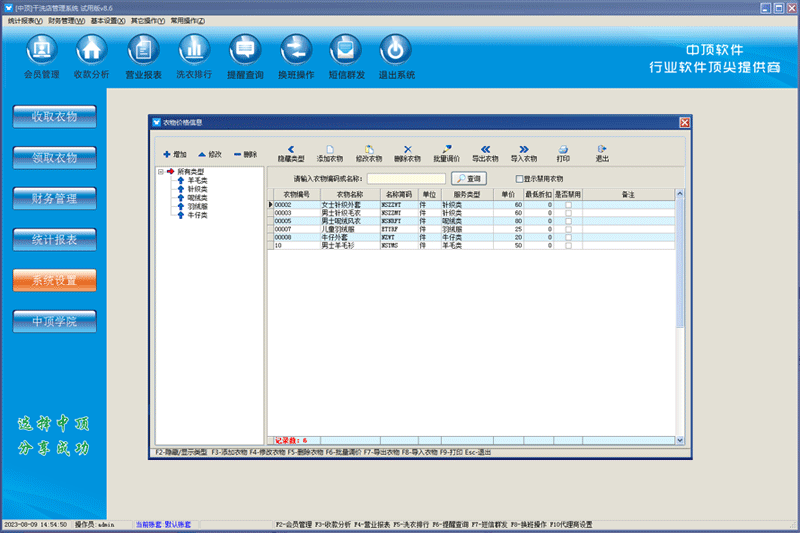Screen dimensions: 800x533
Task: Click 衣物名称 column header
Action: coord(350,194)
